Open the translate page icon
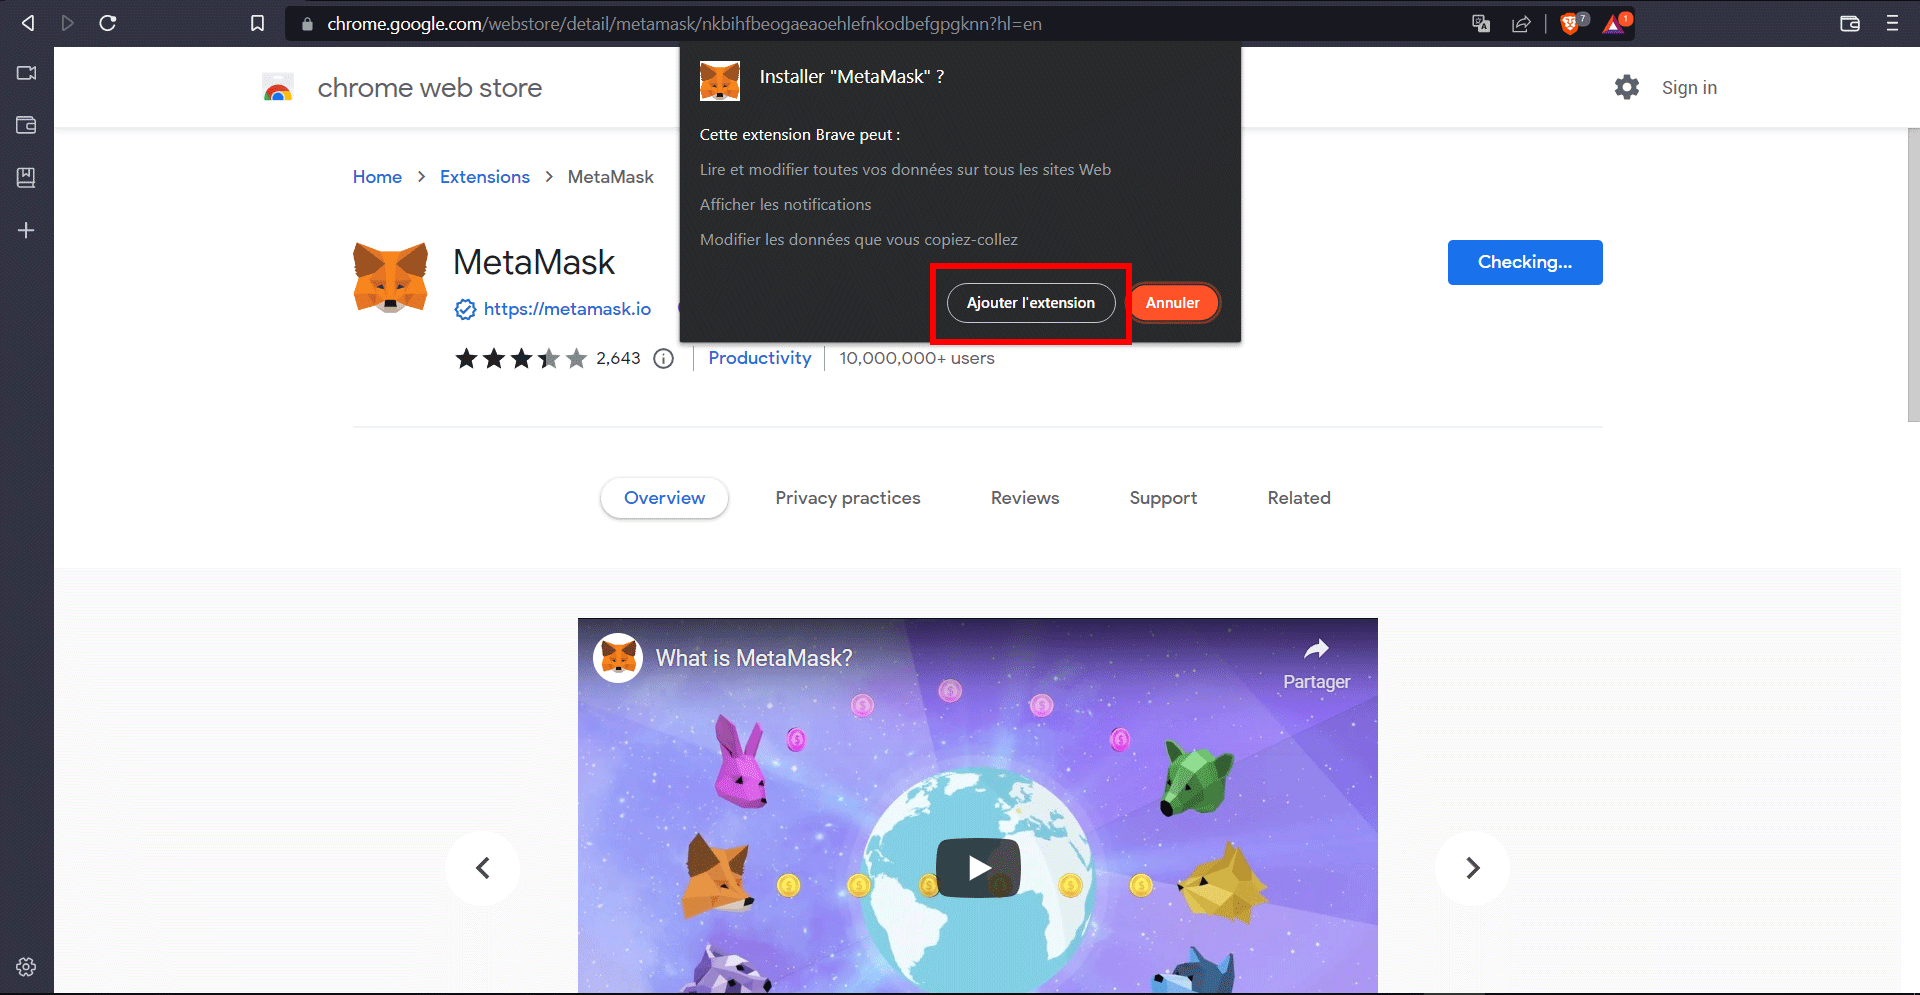This screenshot has height=995, width=1920. click(x=1481, y=23)
